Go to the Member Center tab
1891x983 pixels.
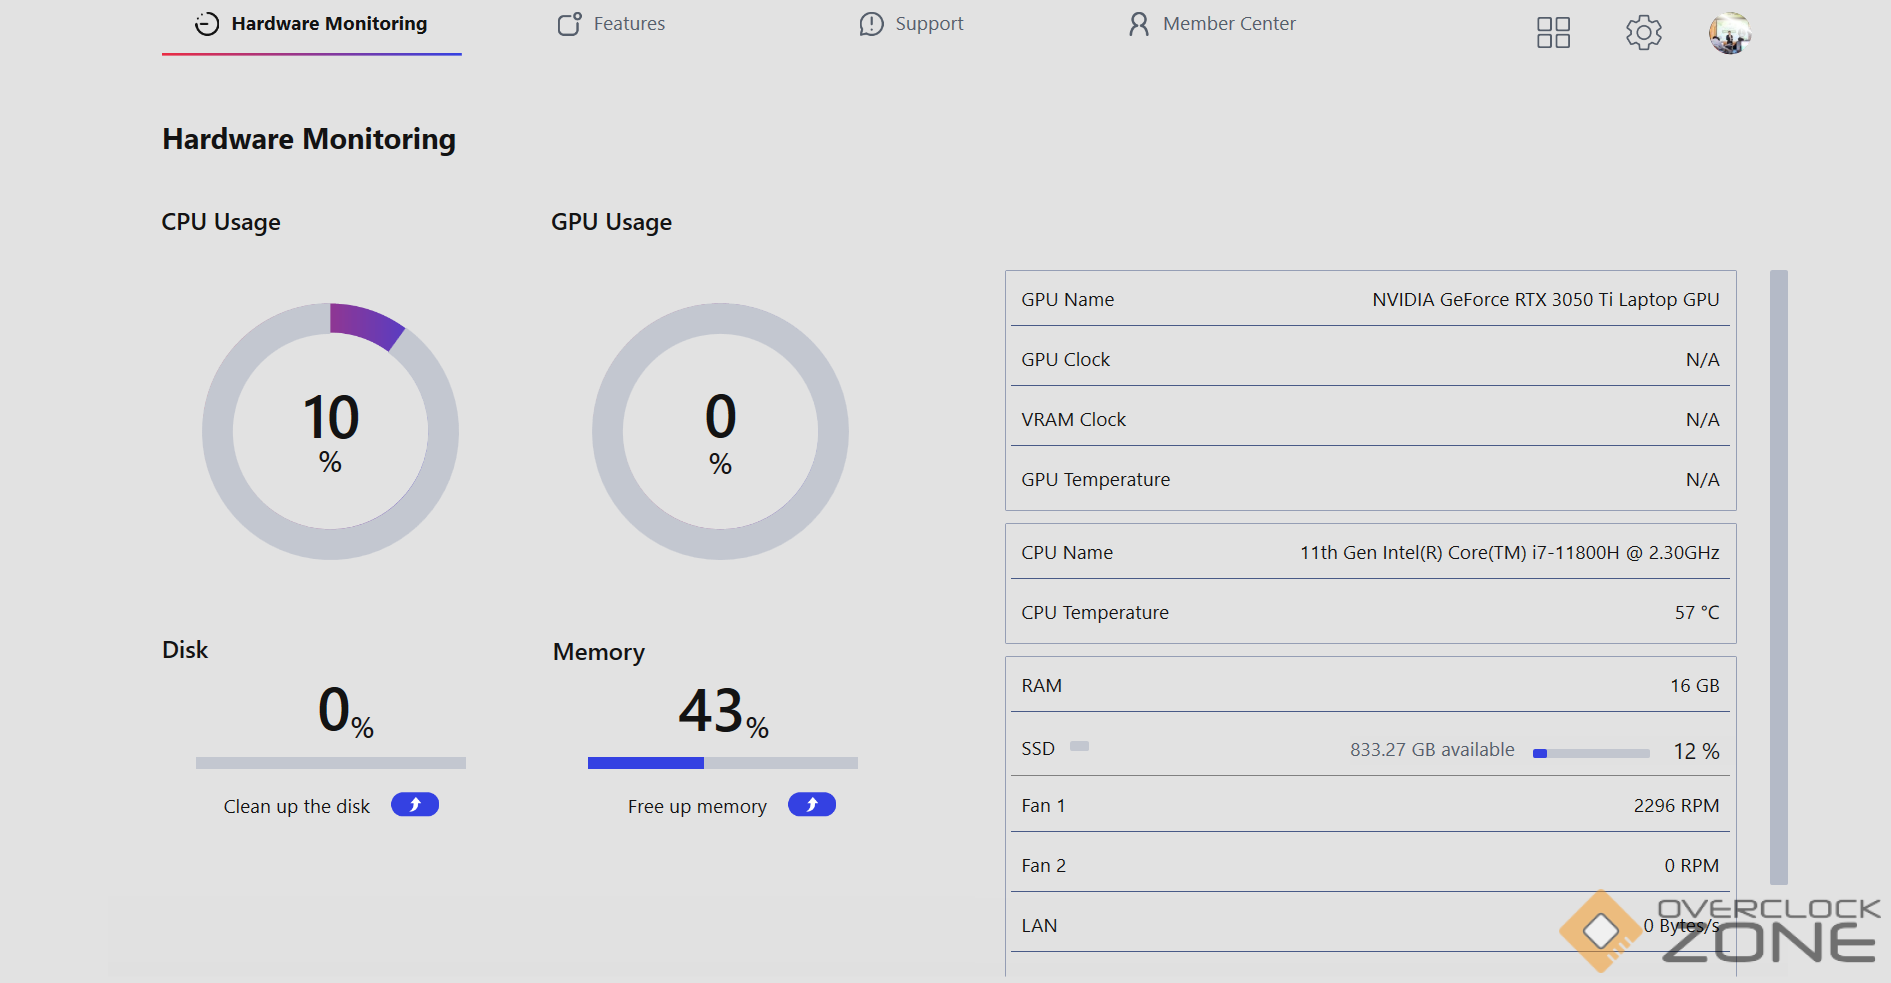(x=1228, y=24)
